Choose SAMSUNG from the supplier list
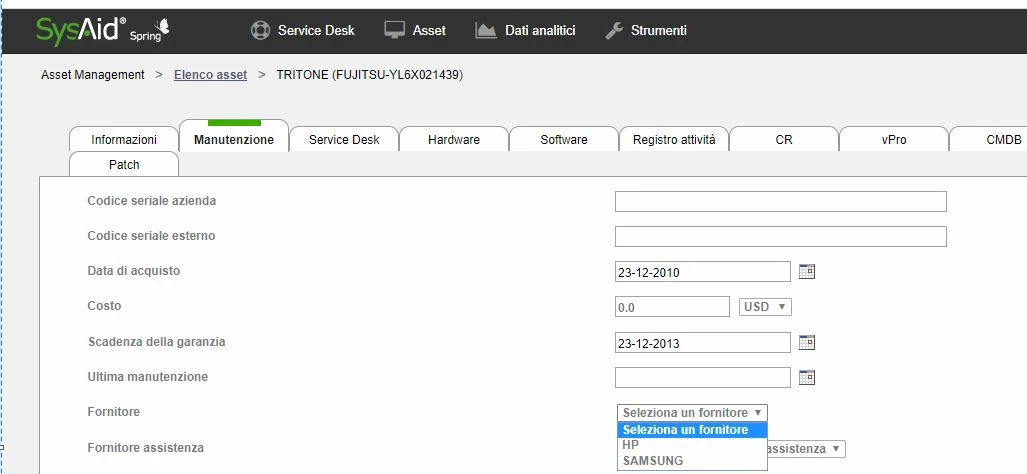 point(692,460)
